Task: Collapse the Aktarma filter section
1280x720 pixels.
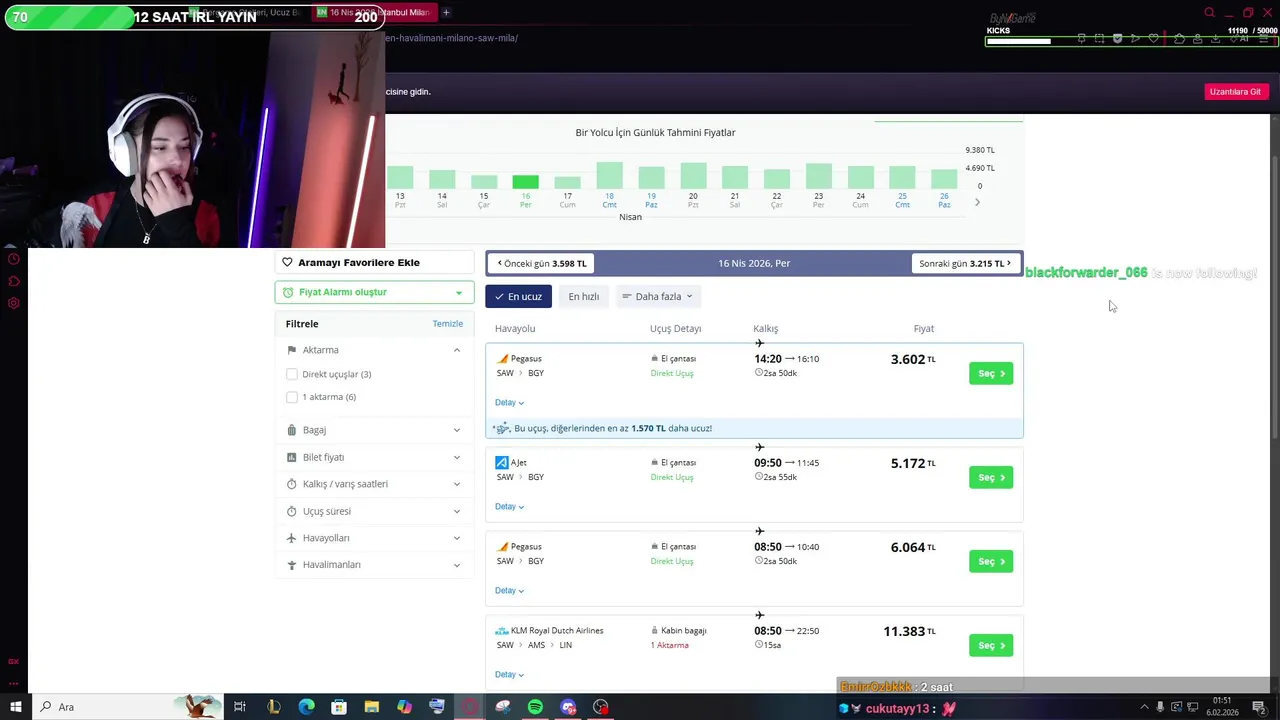Action: [x=457, y=350]
